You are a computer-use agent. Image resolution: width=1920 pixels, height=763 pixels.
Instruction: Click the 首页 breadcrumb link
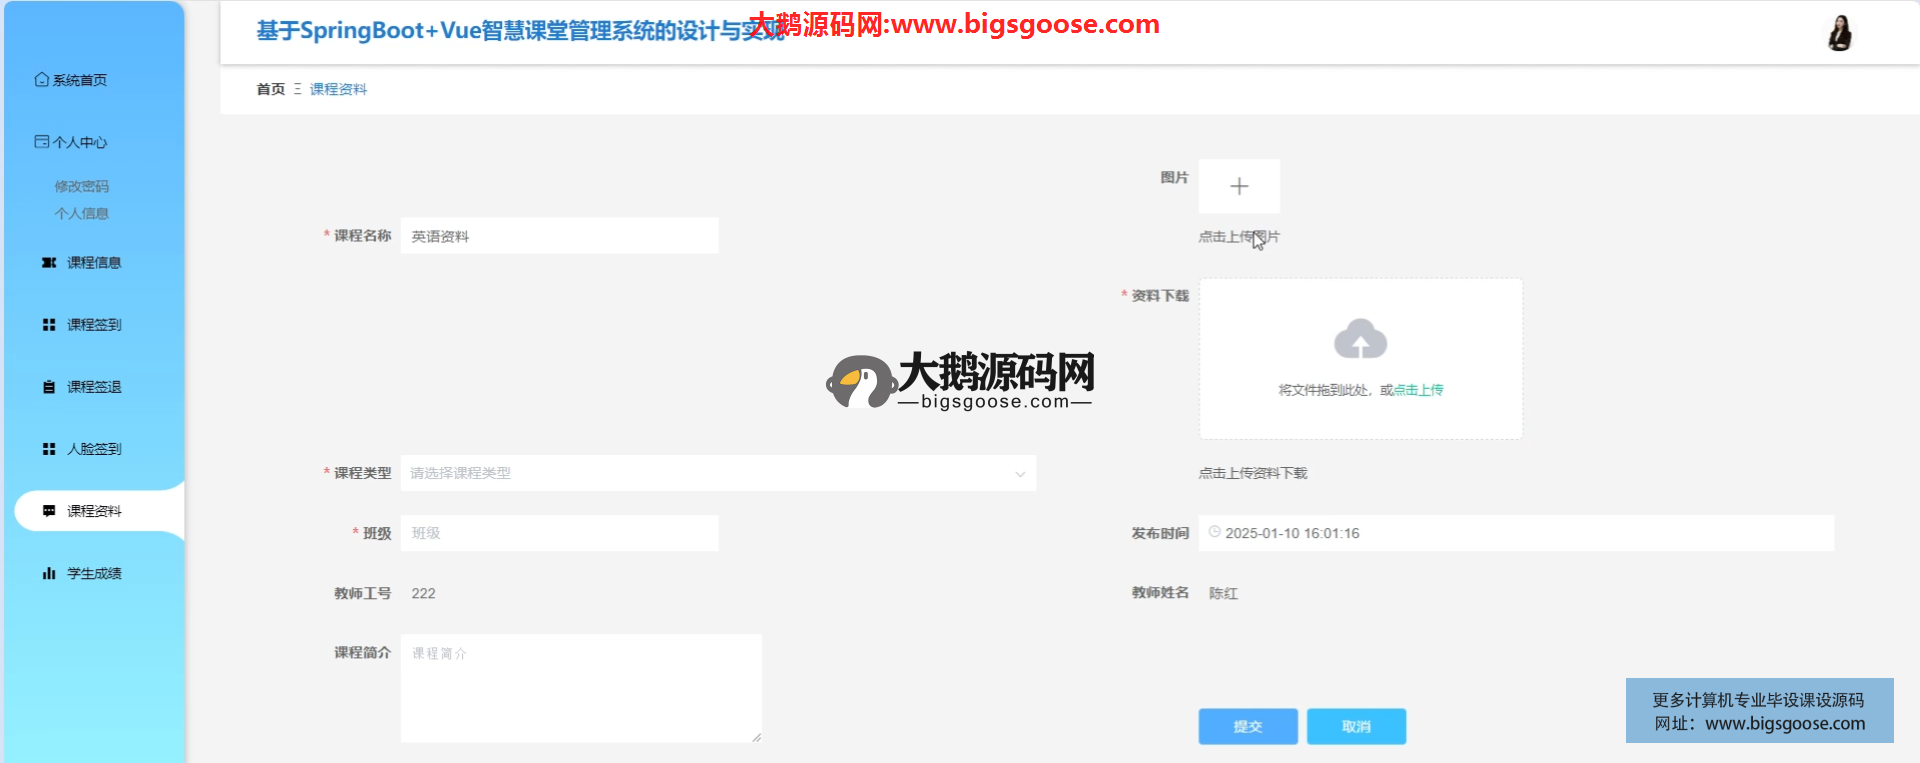pyautogui.click(x=270, y=89)
